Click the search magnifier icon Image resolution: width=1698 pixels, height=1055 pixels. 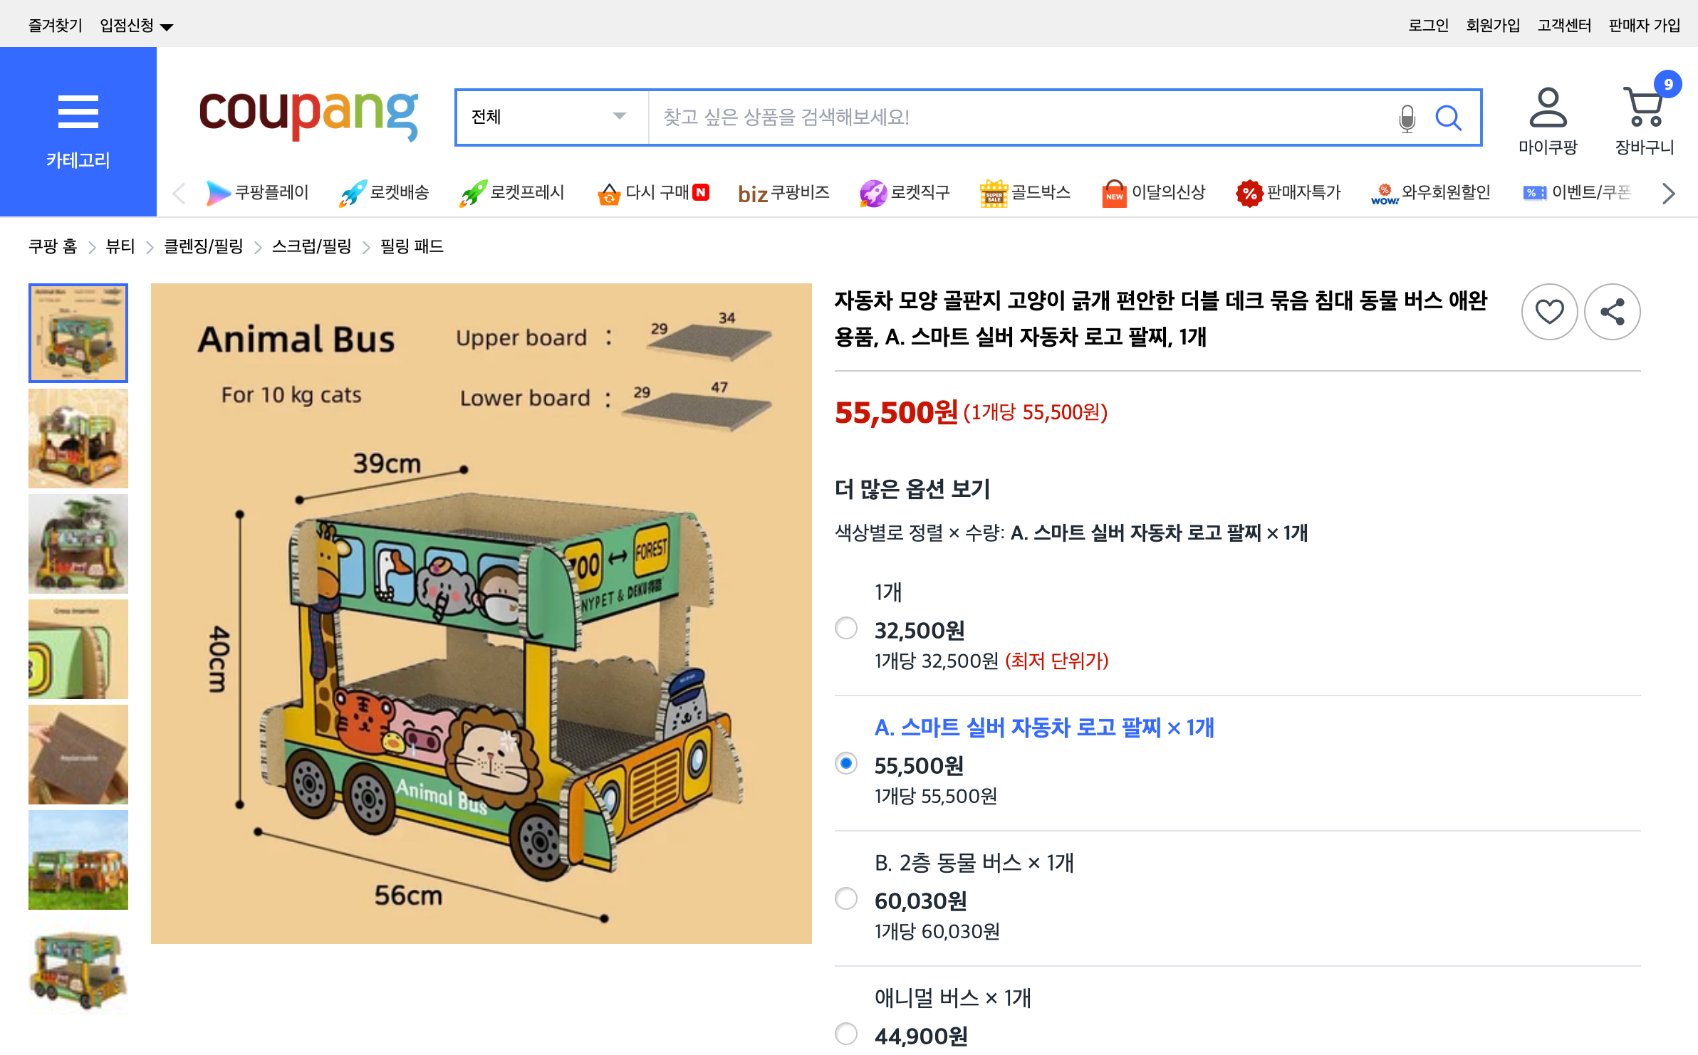pos(1448,118)
